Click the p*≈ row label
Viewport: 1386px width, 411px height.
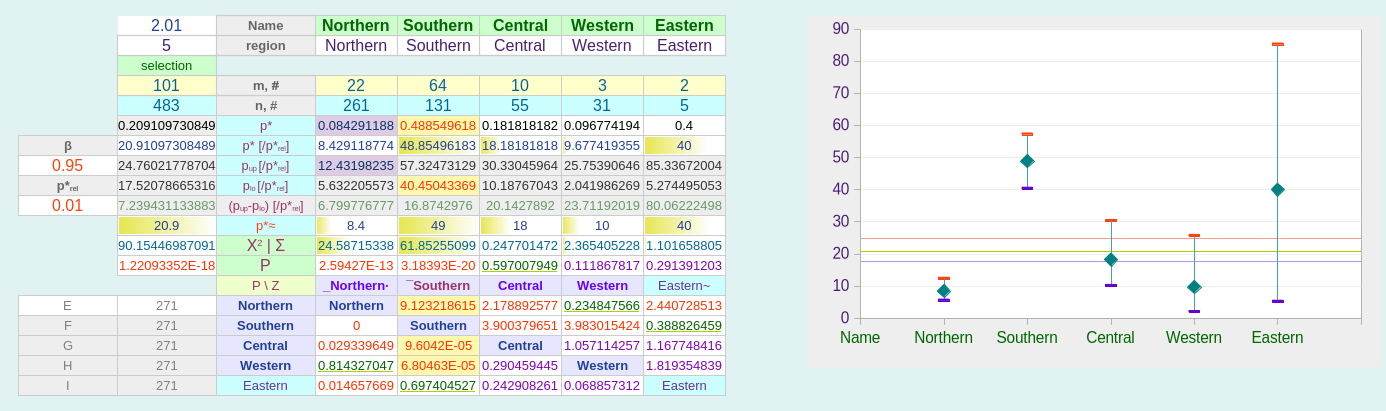coord(266,226)
